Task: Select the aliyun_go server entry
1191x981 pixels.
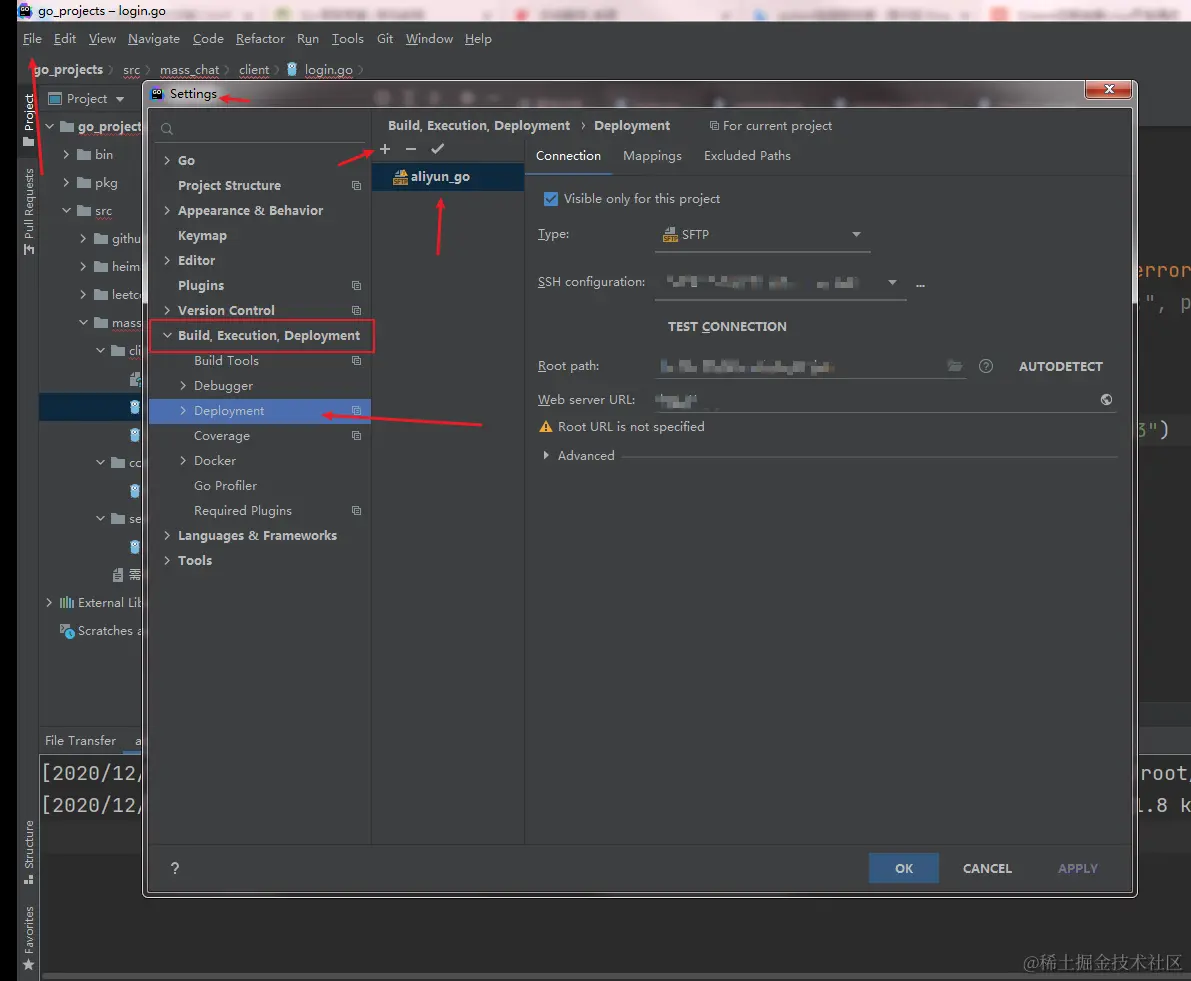Action: (x=447, y=177)
